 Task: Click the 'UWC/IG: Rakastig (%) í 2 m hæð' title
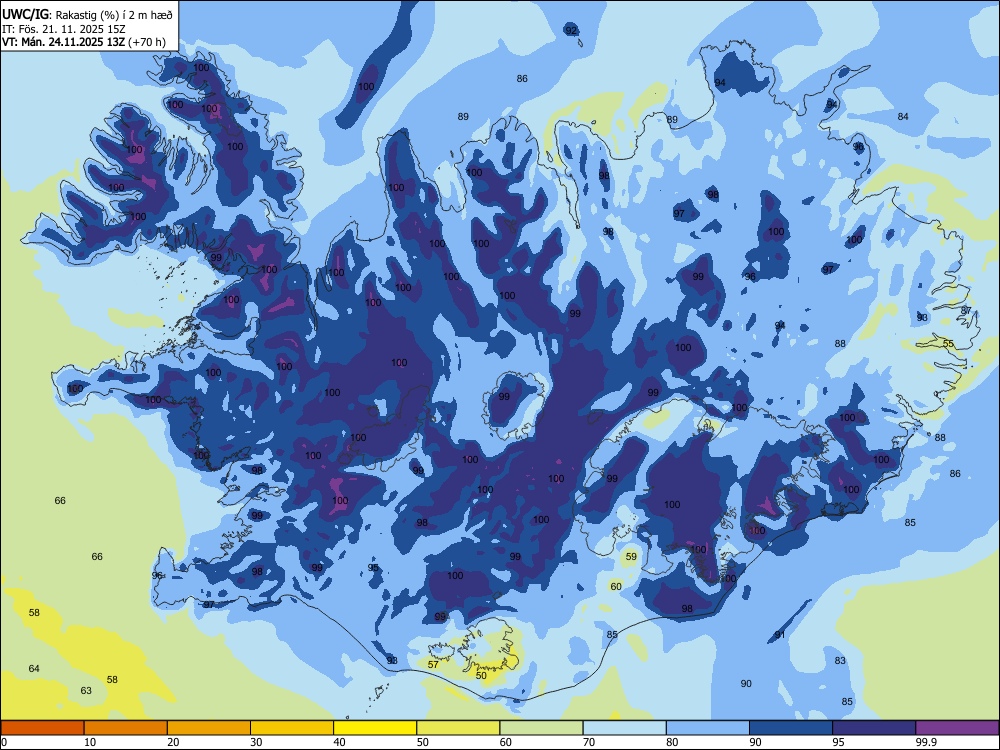(87, 14)
